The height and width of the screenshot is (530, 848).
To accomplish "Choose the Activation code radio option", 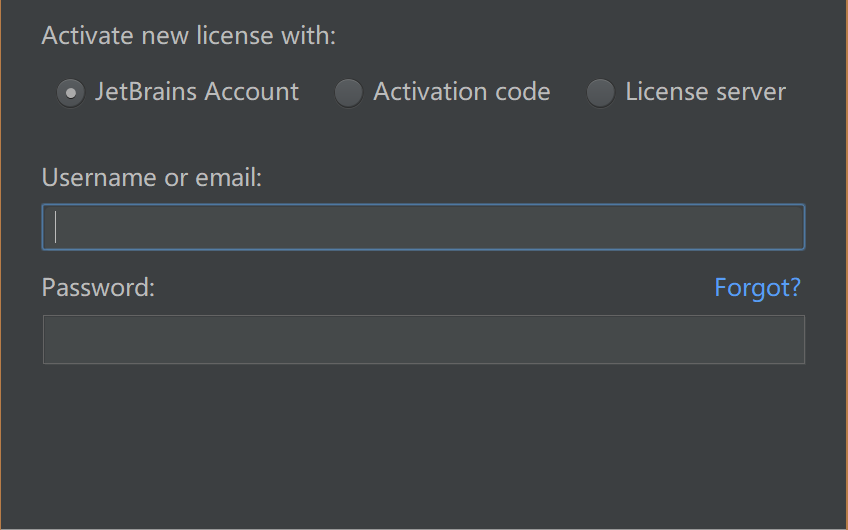I will (x=348, y=92).
